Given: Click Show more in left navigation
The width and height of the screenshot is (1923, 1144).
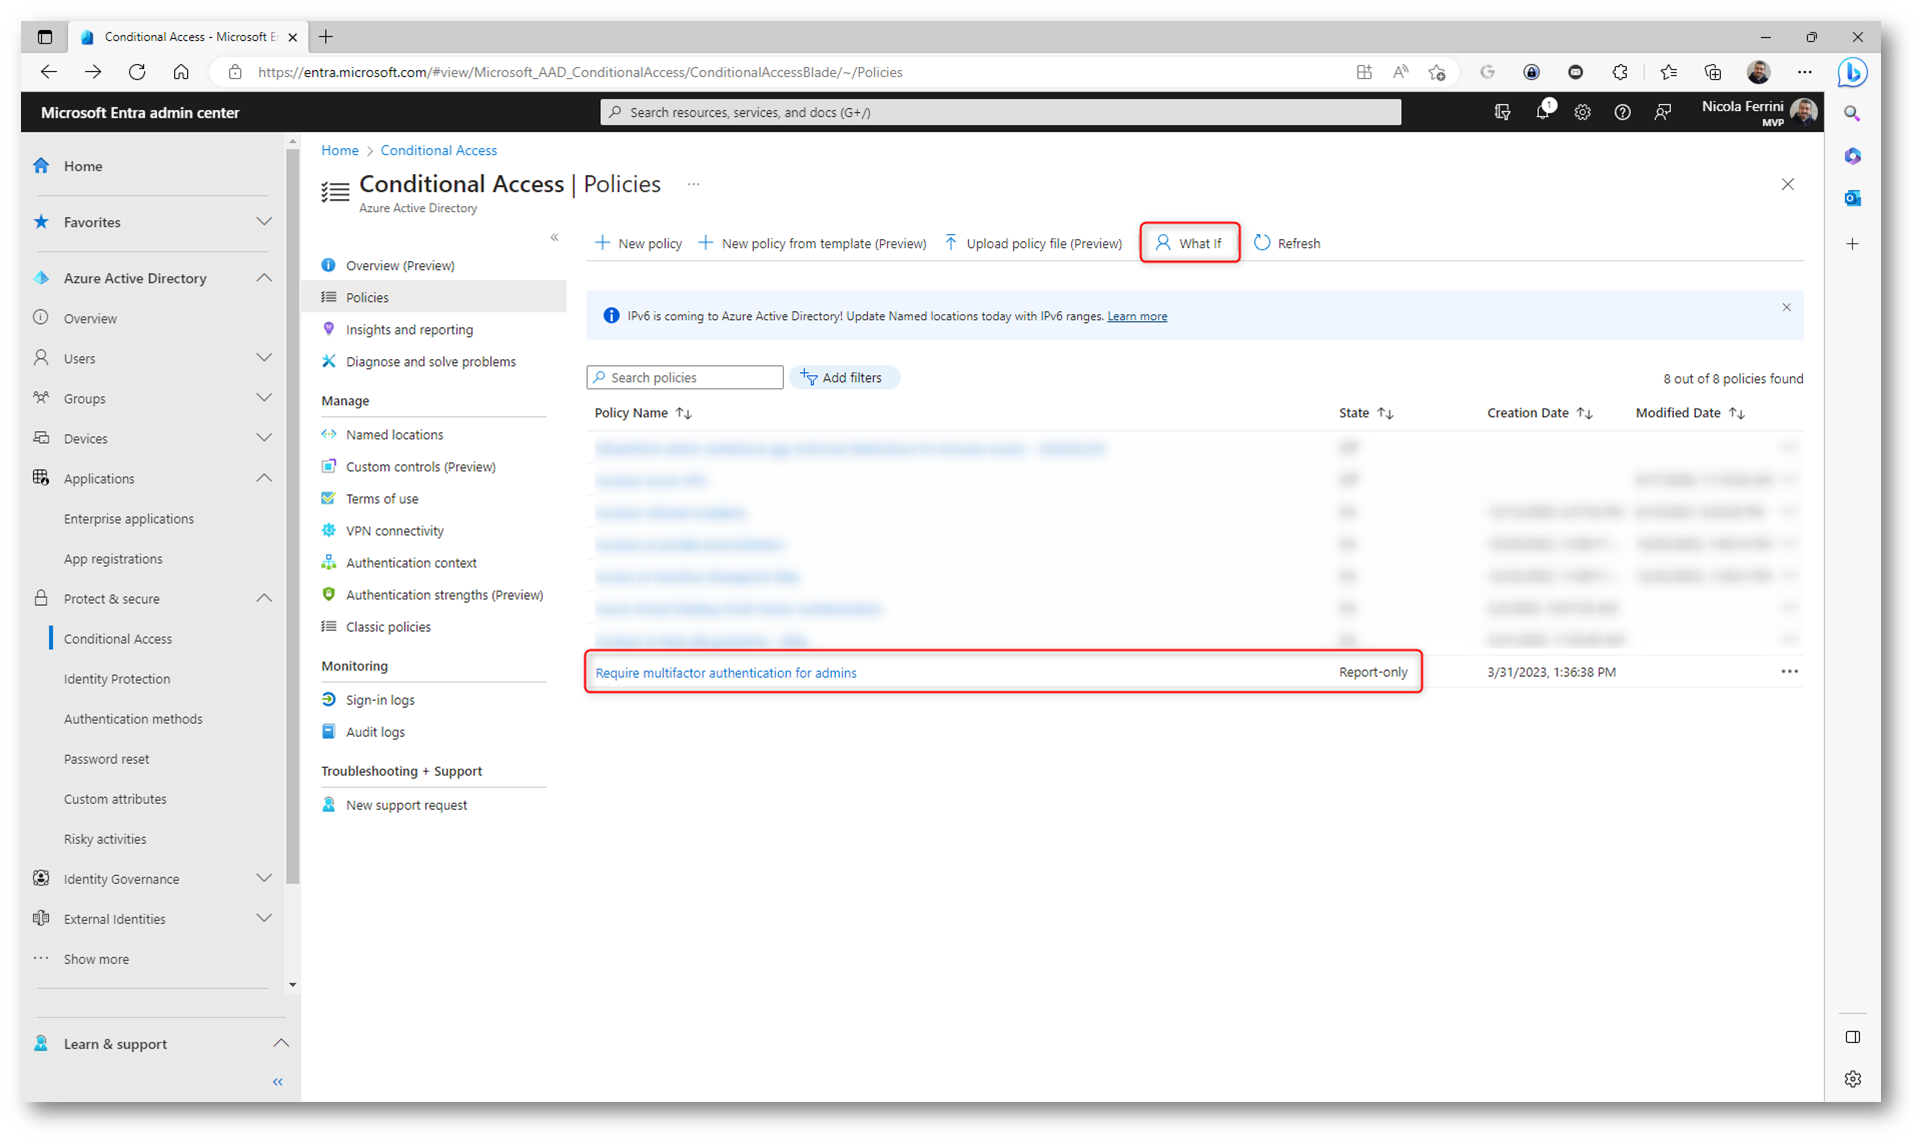Looking at the screenshot, I should (96, 959).
